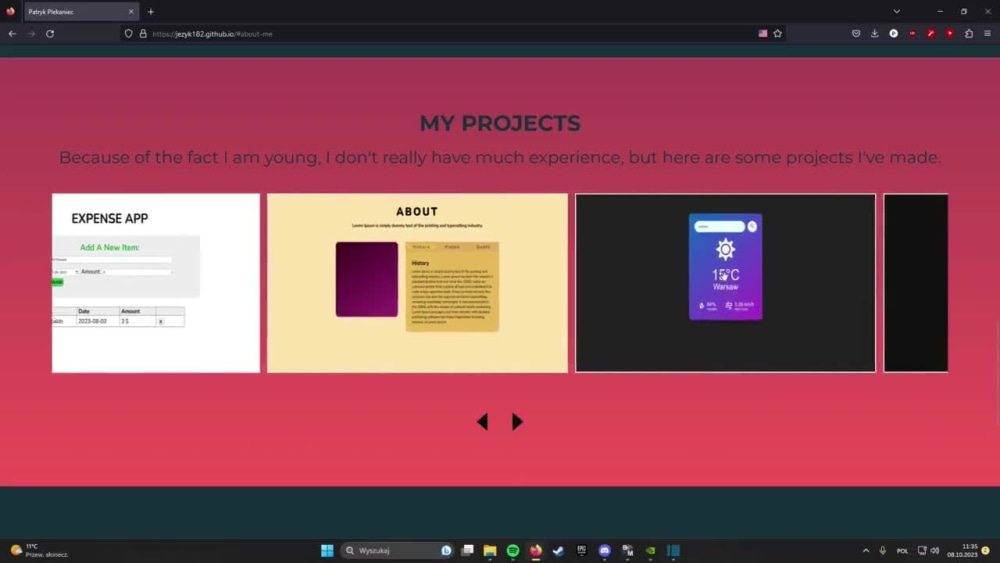The image size is (1000, 563).
Task: Show next project with right arrow
Action: [517, 421]
